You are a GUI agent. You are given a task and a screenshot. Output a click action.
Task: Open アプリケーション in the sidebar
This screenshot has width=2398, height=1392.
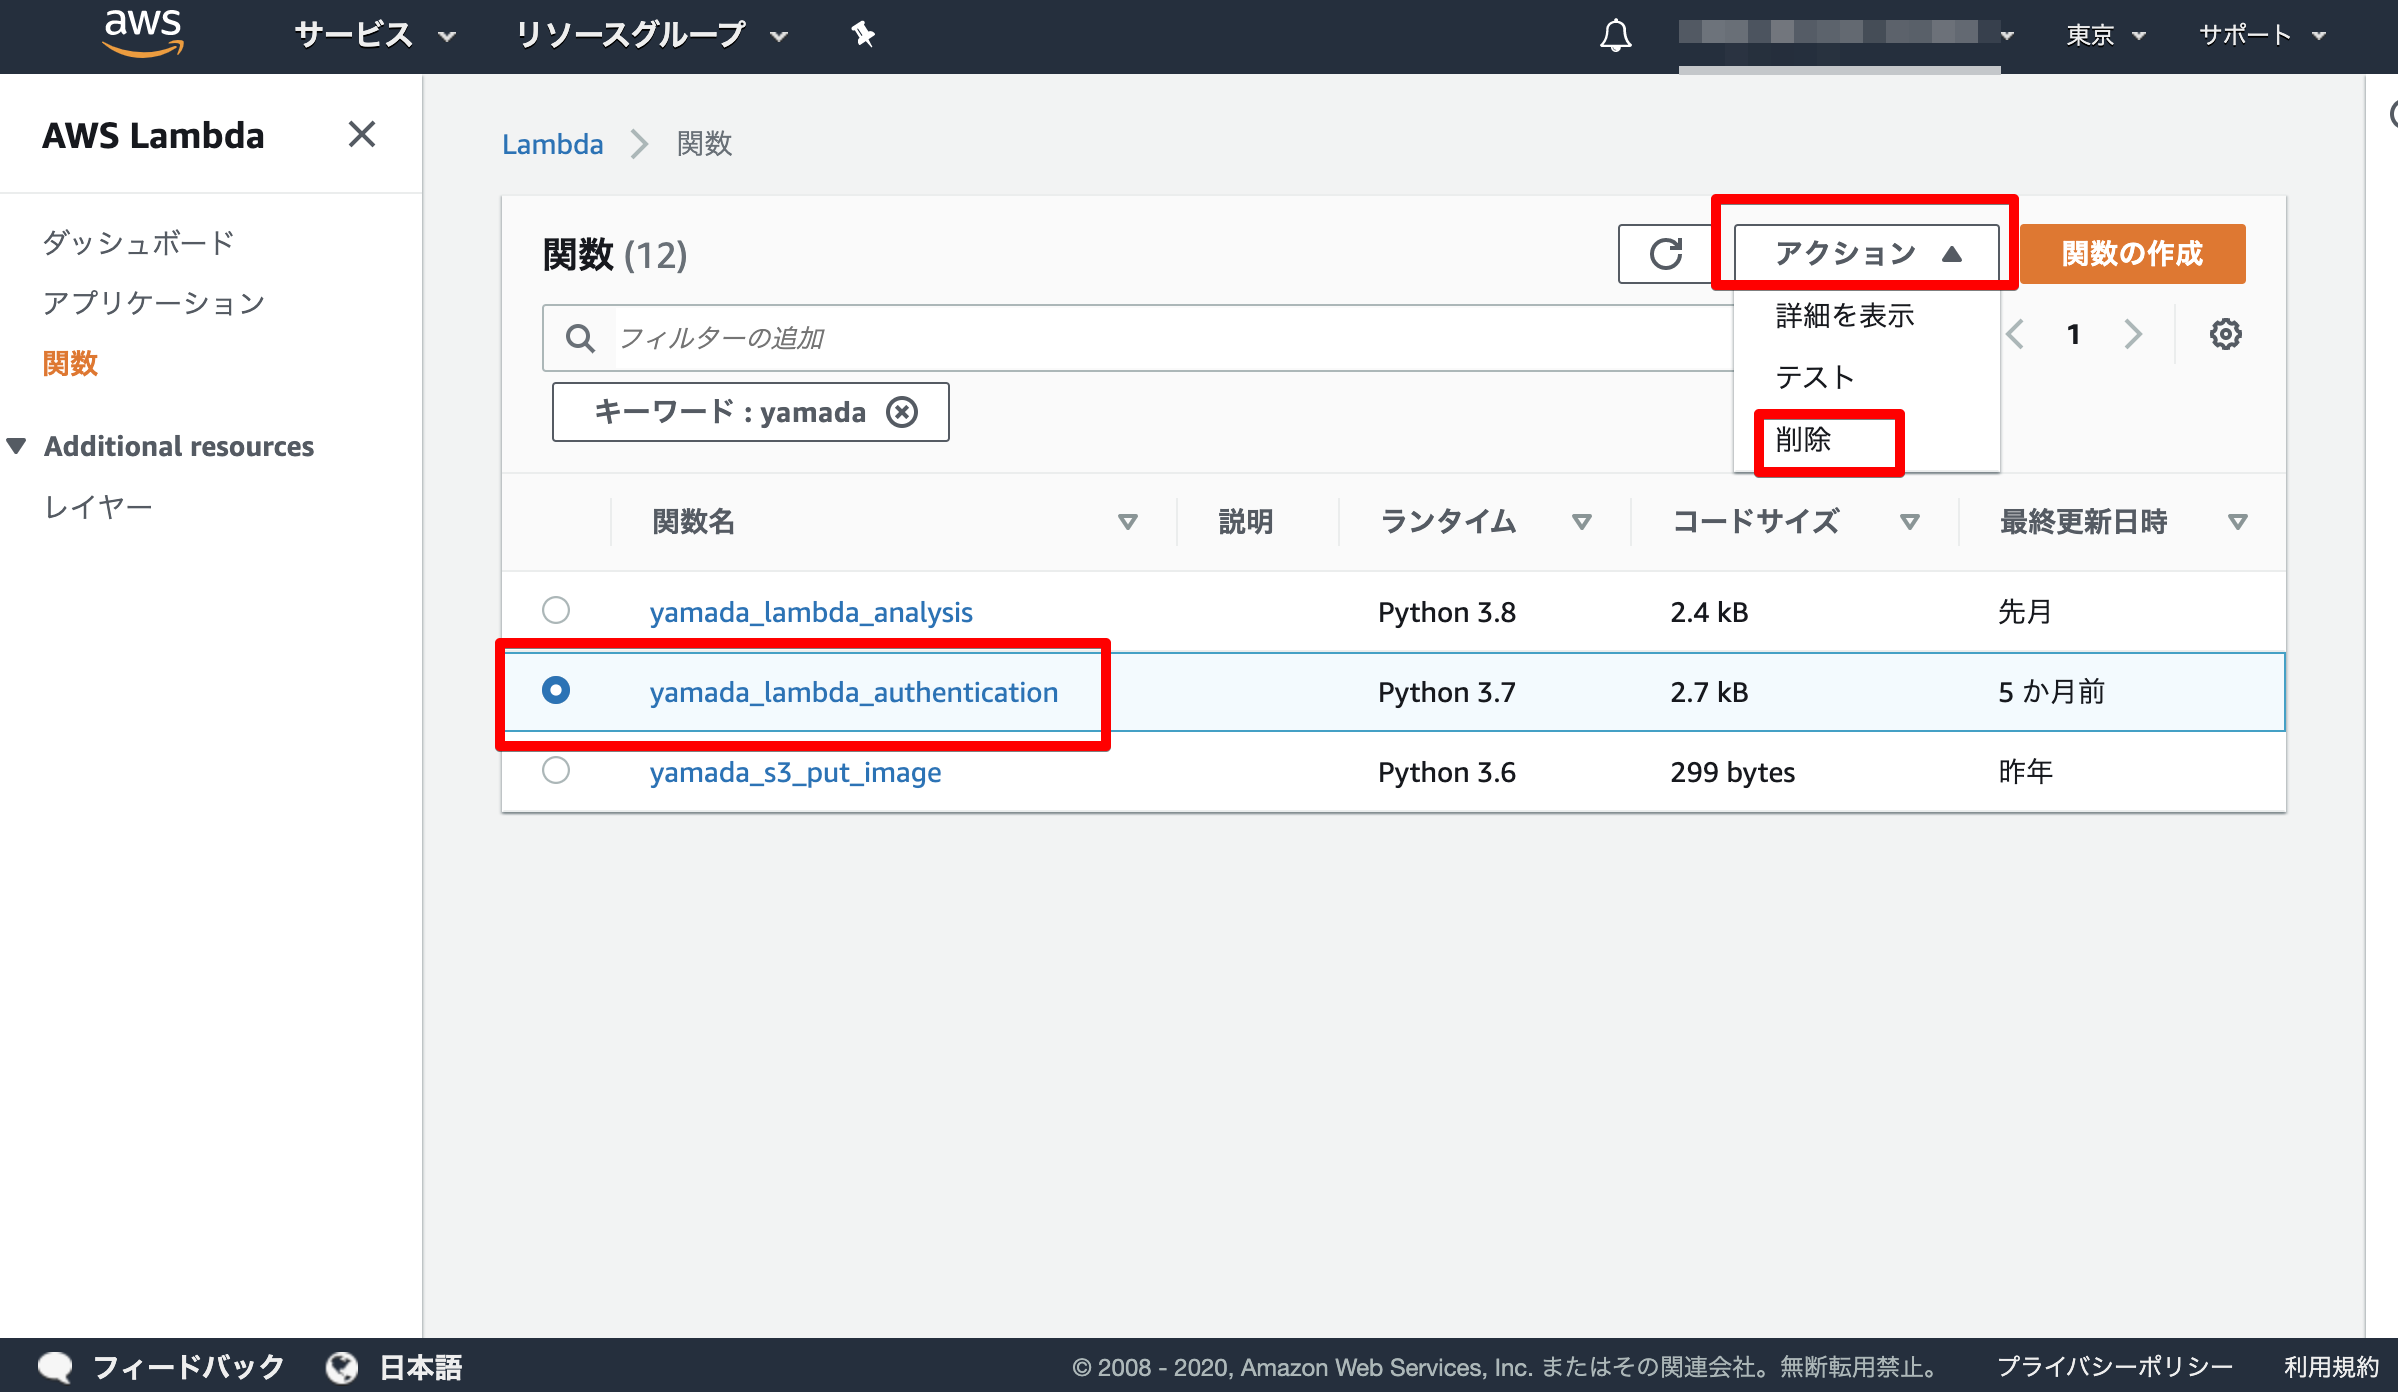154,303
